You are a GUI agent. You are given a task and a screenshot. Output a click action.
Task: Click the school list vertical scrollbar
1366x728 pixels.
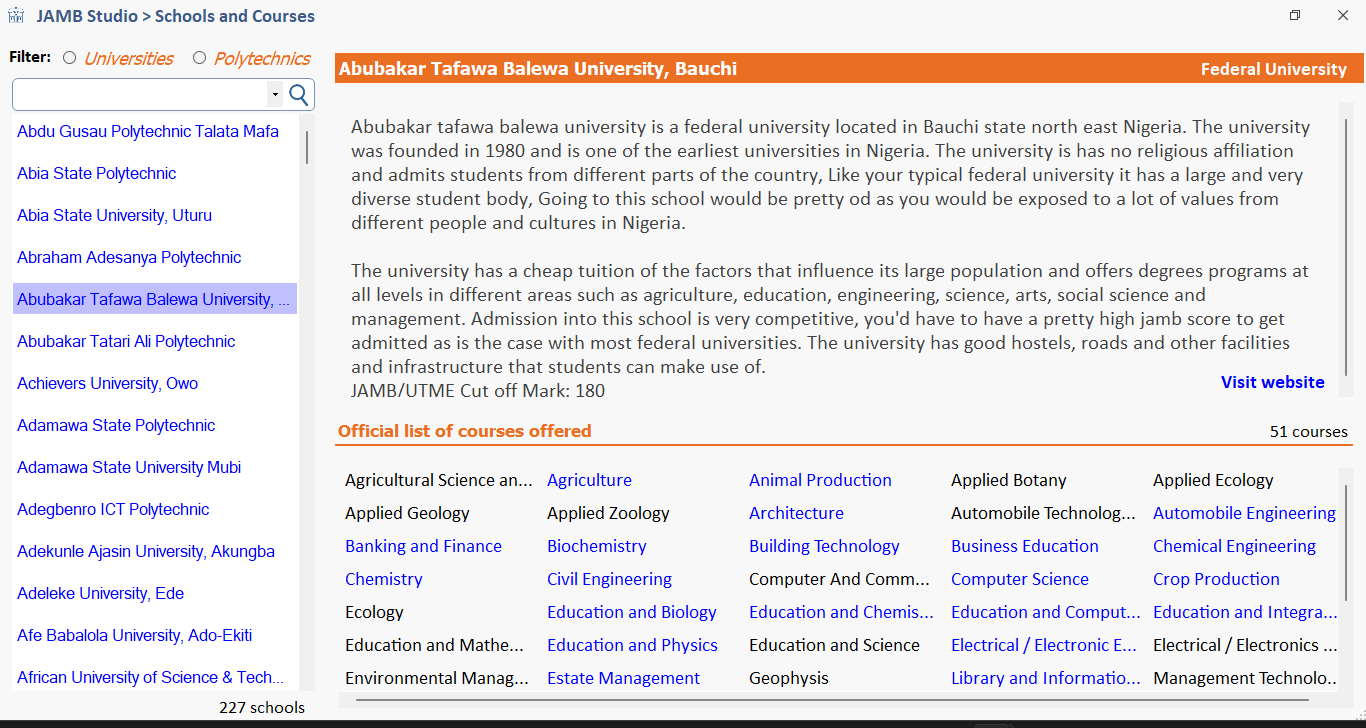click(306, 145)
